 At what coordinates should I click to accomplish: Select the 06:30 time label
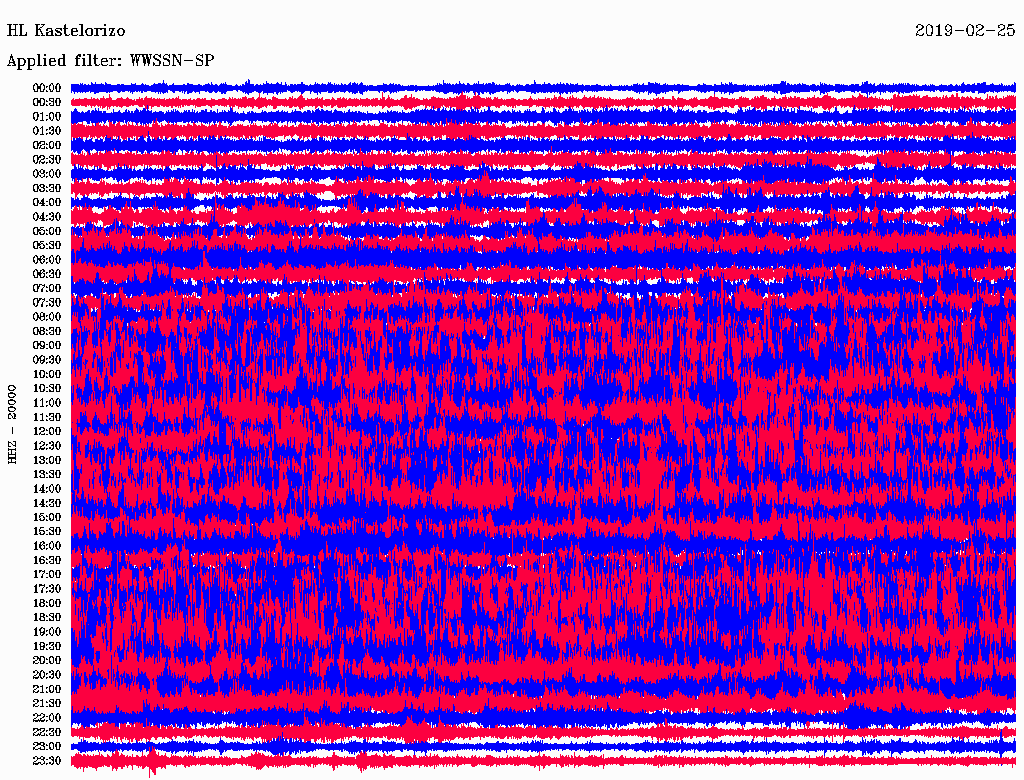(x=47, y=274)
